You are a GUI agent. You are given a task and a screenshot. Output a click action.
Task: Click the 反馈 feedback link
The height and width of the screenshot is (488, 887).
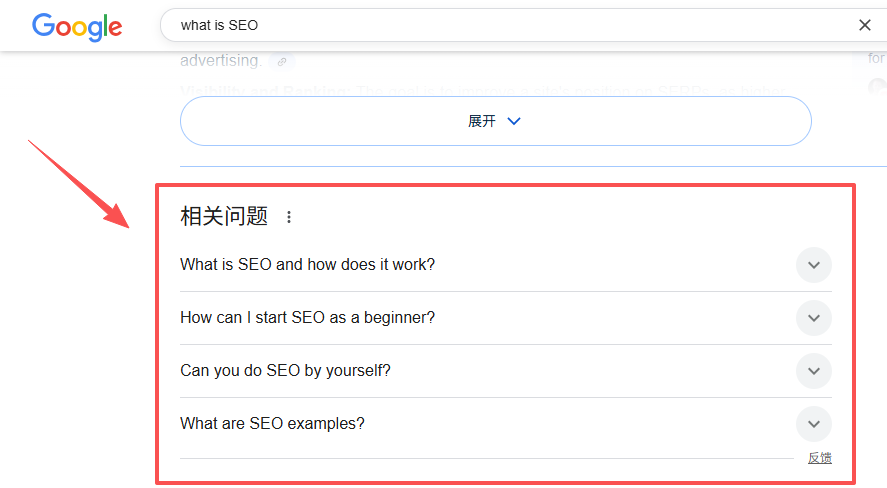819,458
